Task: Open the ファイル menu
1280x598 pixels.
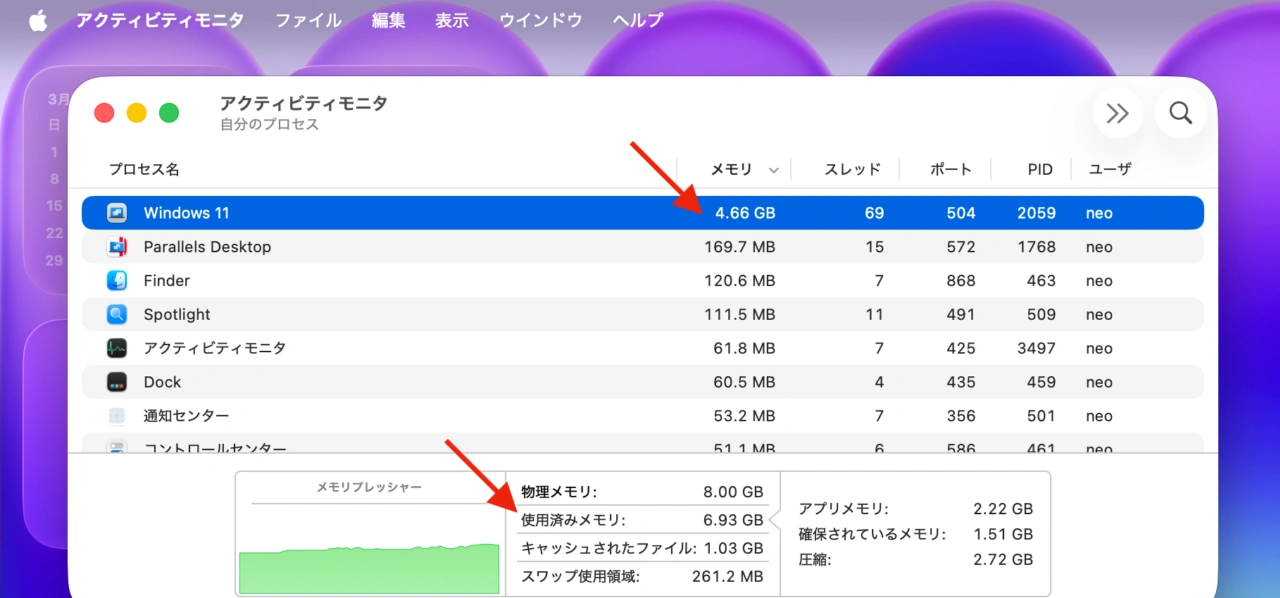Action: tap(308, 19)
